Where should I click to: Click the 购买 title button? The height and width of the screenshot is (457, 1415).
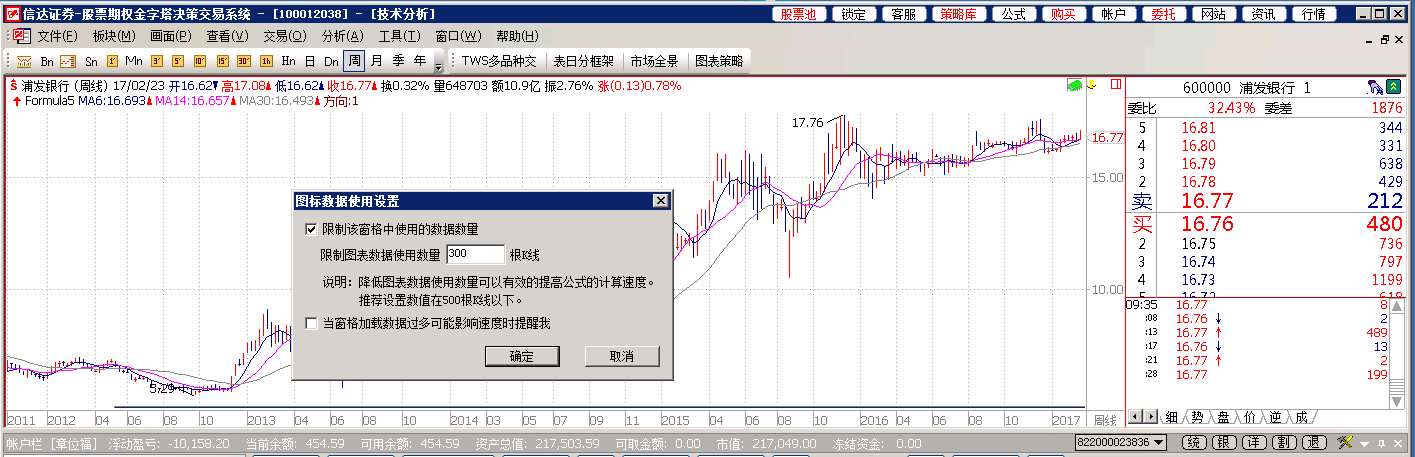[1064, 14]
